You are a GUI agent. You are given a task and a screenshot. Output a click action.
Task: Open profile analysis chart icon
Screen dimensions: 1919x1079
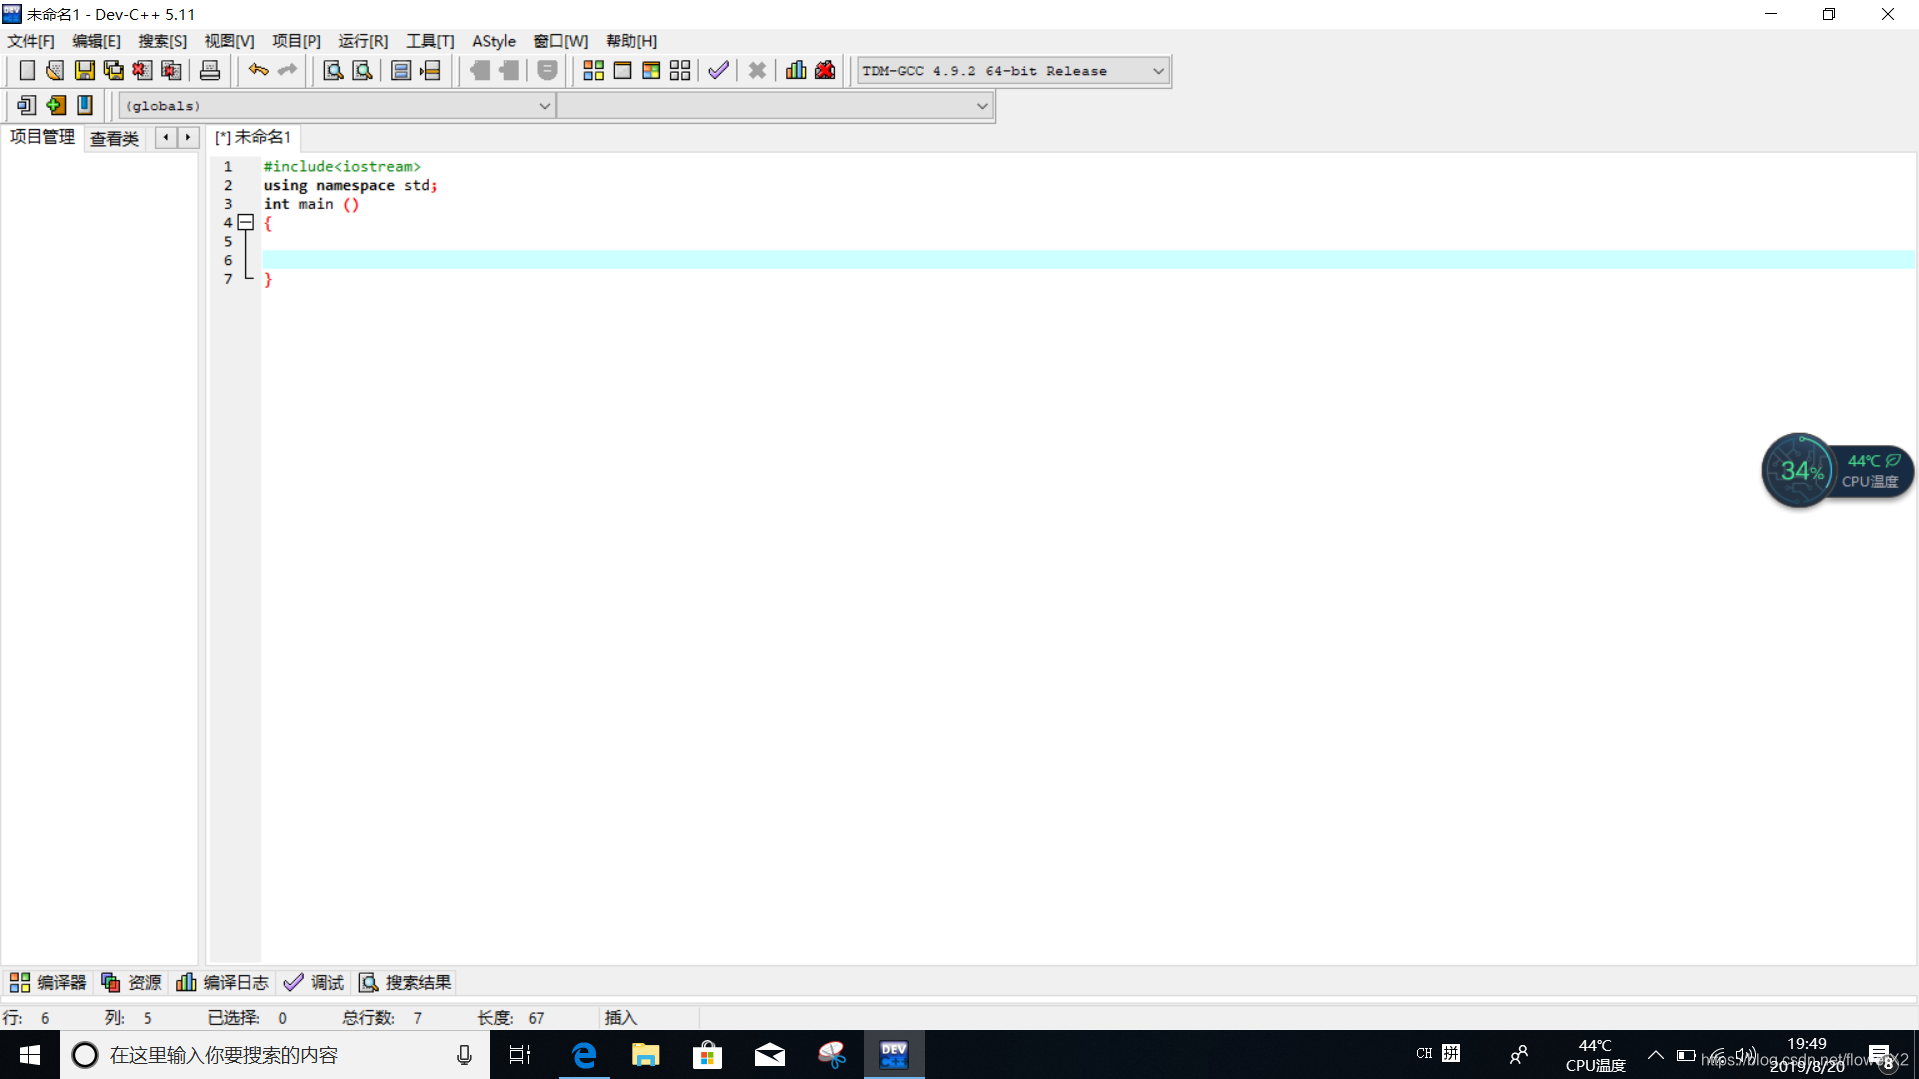tap(796, 70)
